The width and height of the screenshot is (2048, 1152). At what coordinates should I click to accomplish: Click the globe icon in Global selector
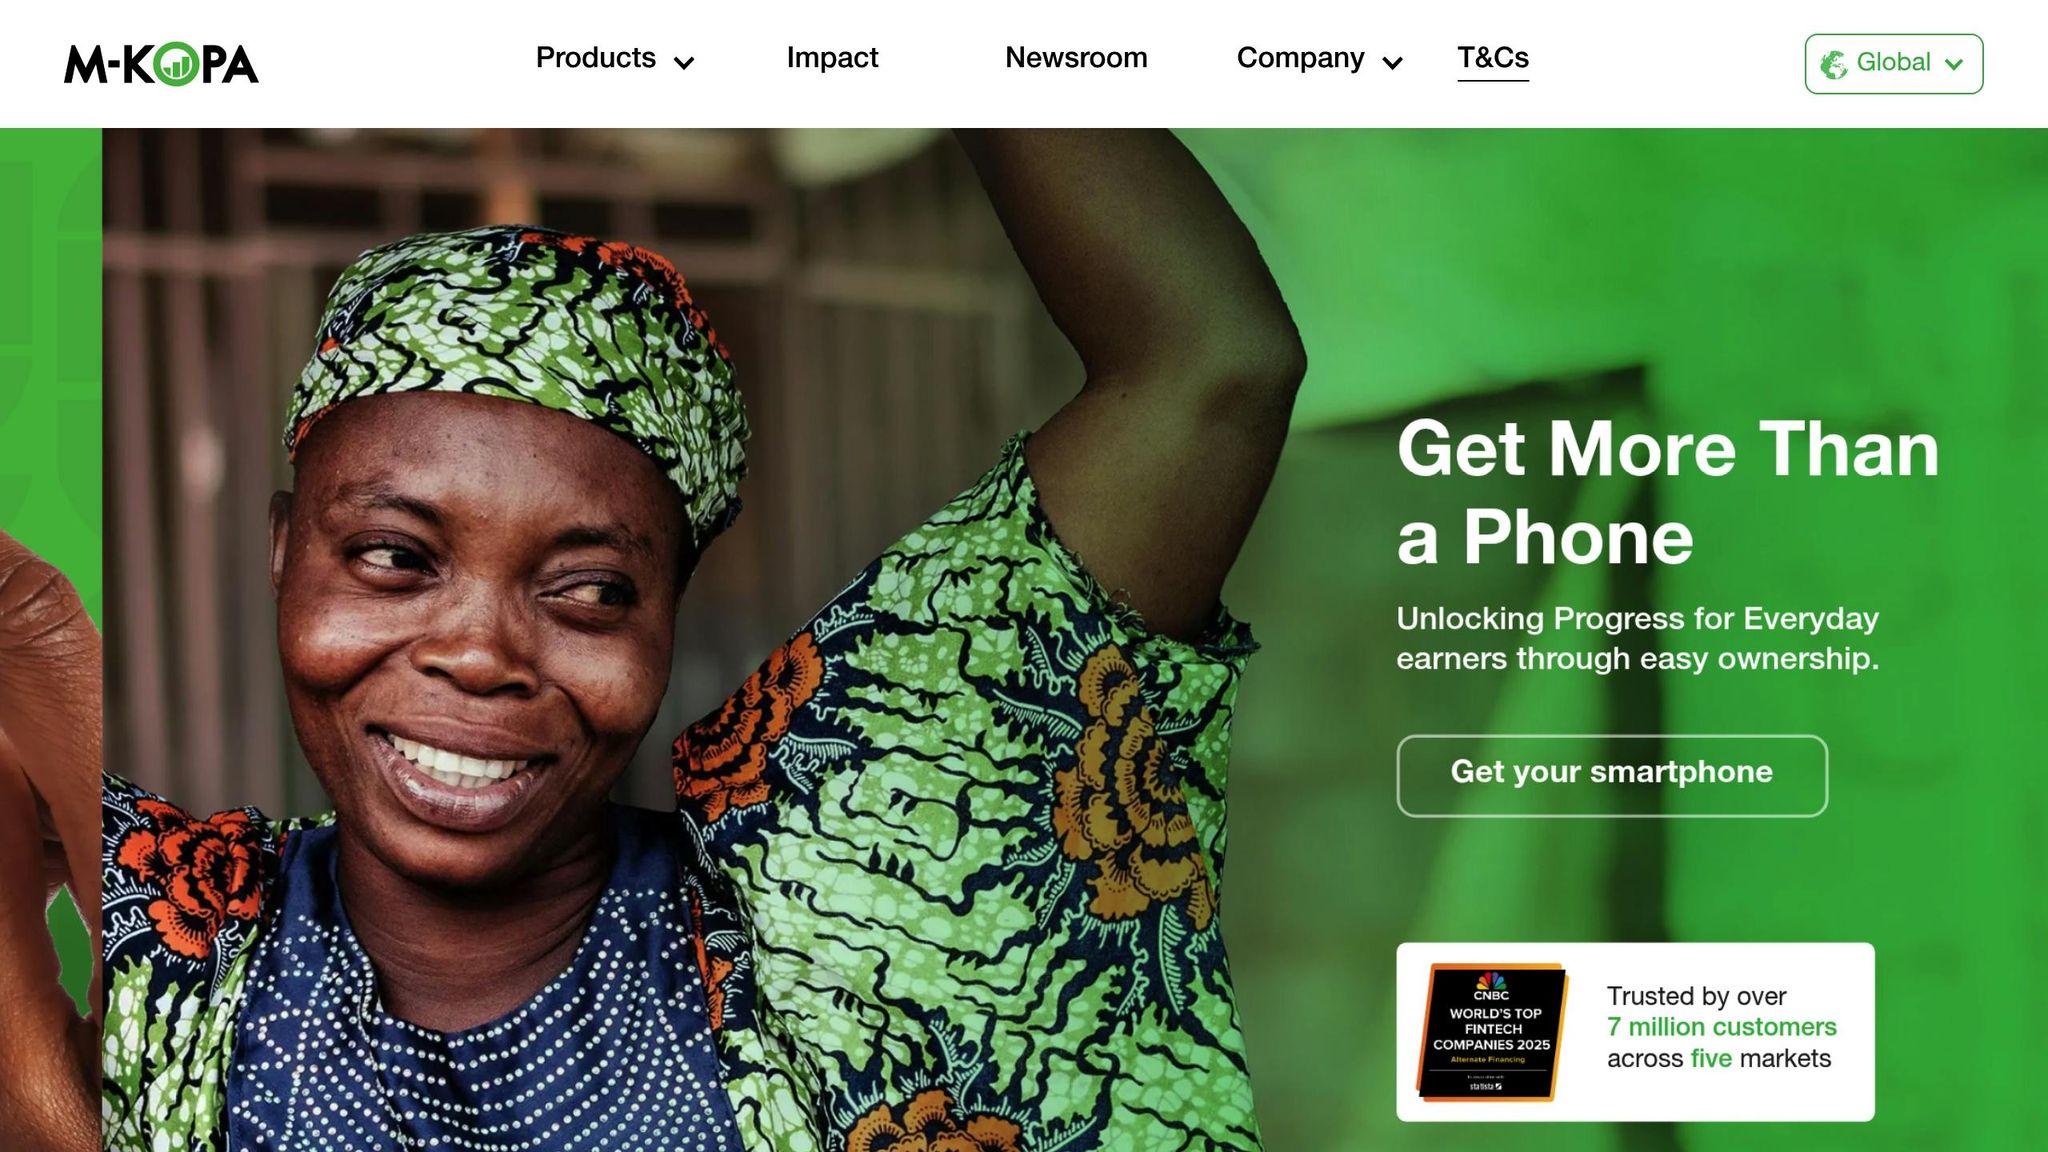pos(1833,64)
